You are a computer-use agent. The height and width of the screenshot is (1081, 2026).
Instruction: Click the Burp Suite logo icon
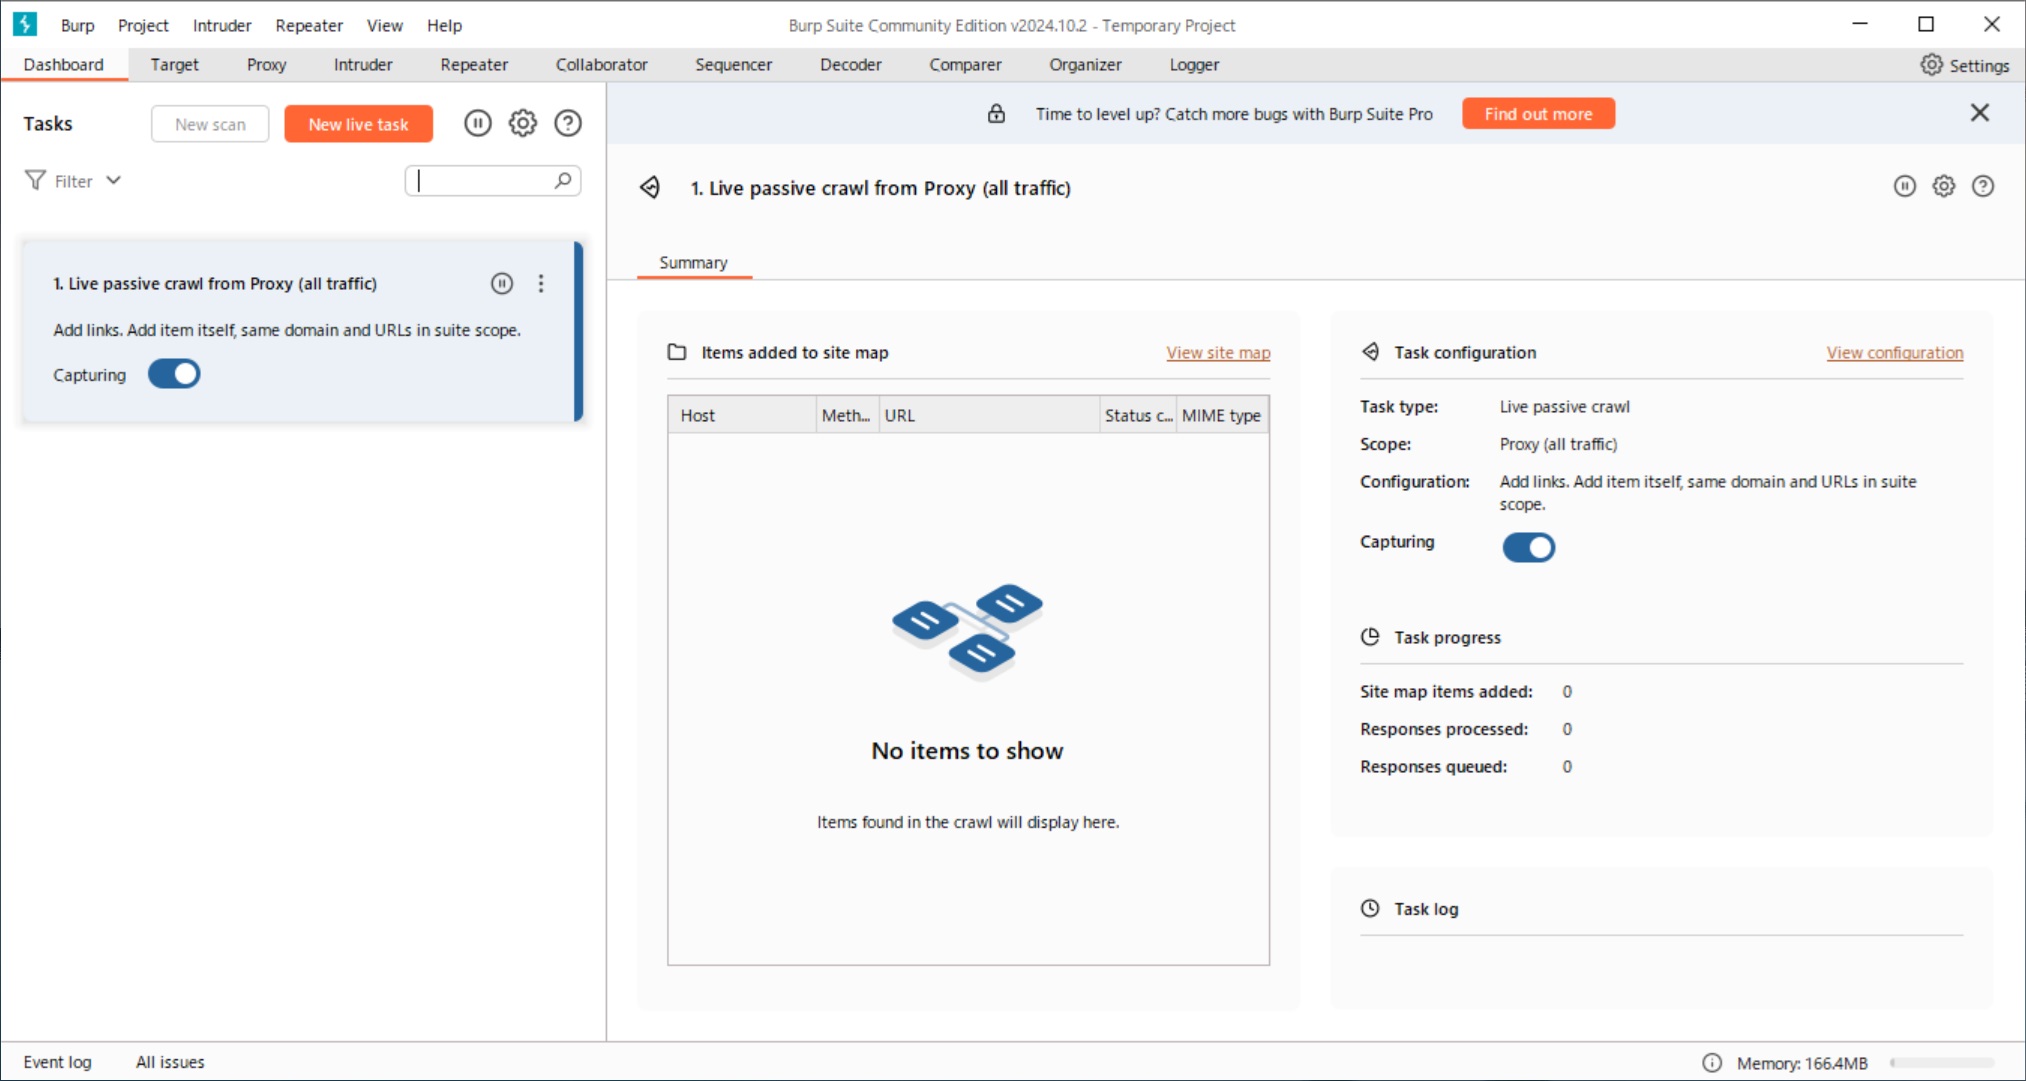24,24
